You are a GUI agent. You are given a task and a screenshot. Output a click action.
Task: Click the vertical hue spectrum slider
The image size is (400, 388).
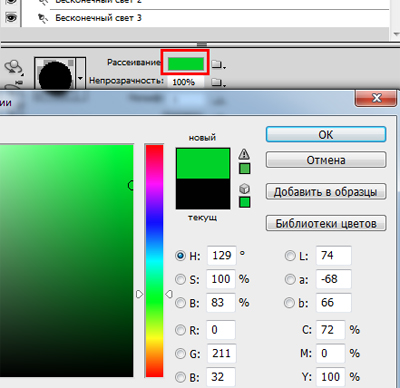pos(154,260)
